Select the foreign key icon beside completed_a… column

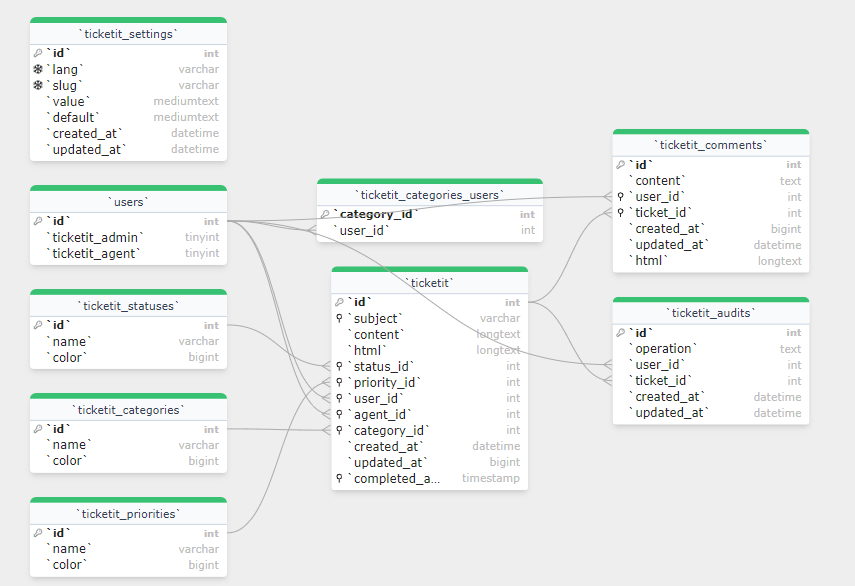pyautogui.click(x=337, y=478)
